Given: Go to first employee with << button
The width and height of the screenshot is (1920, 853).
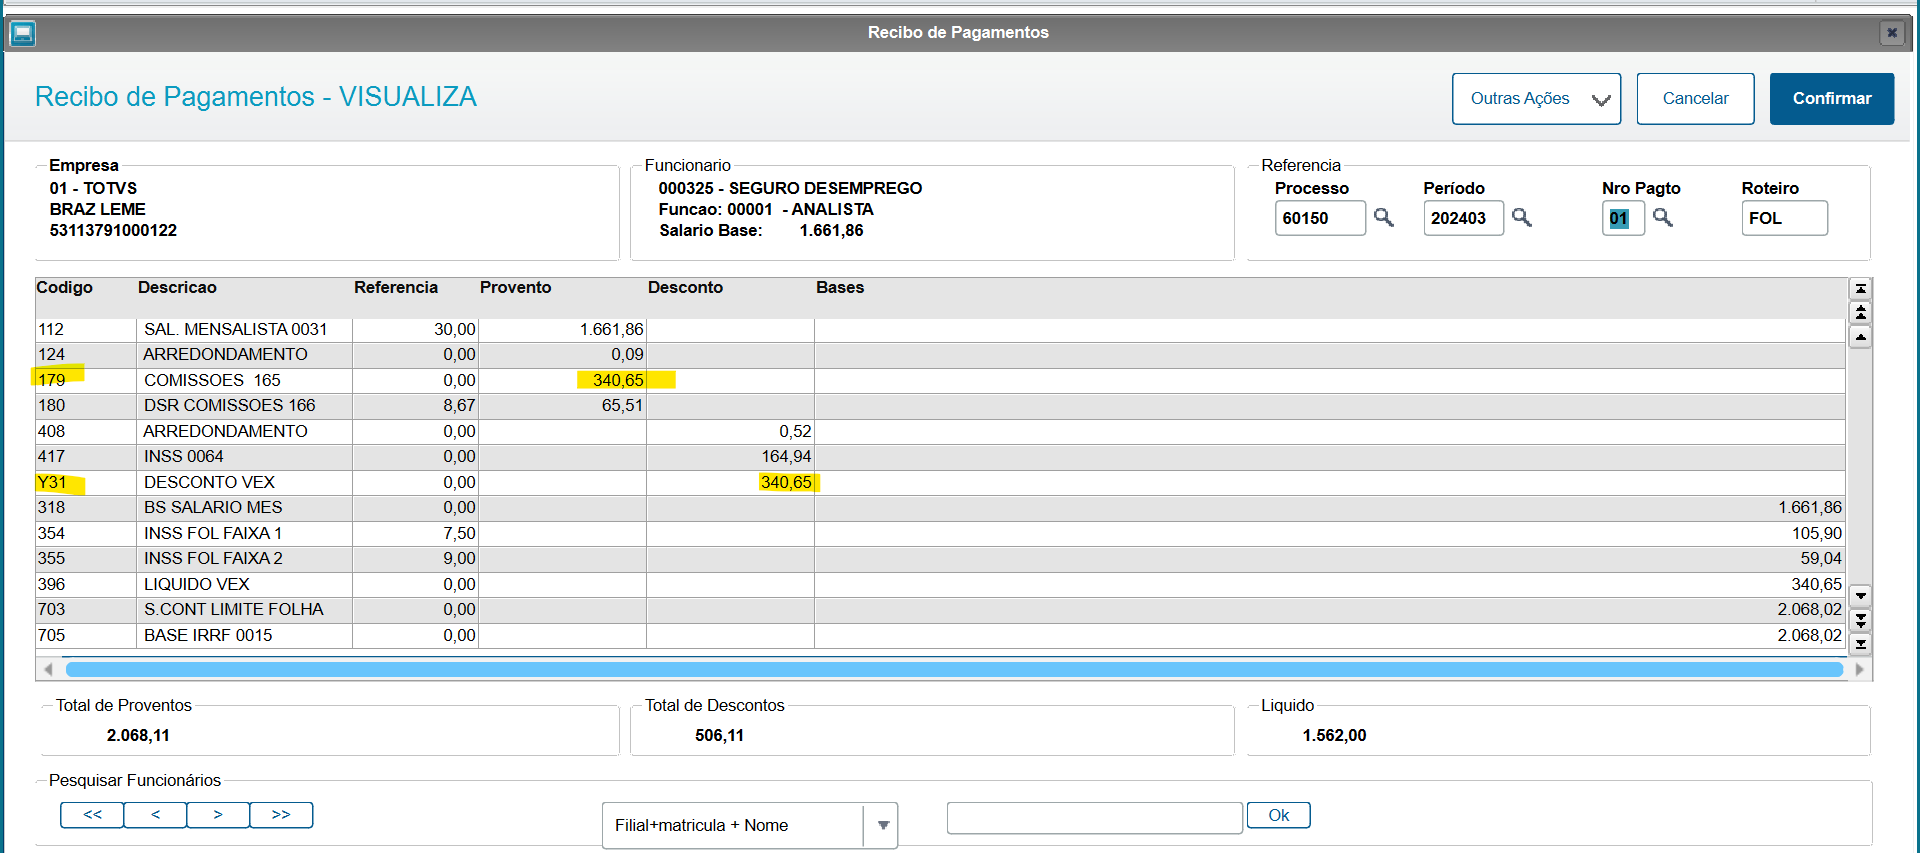Looking at the screenshot, I should pos(92,815).
